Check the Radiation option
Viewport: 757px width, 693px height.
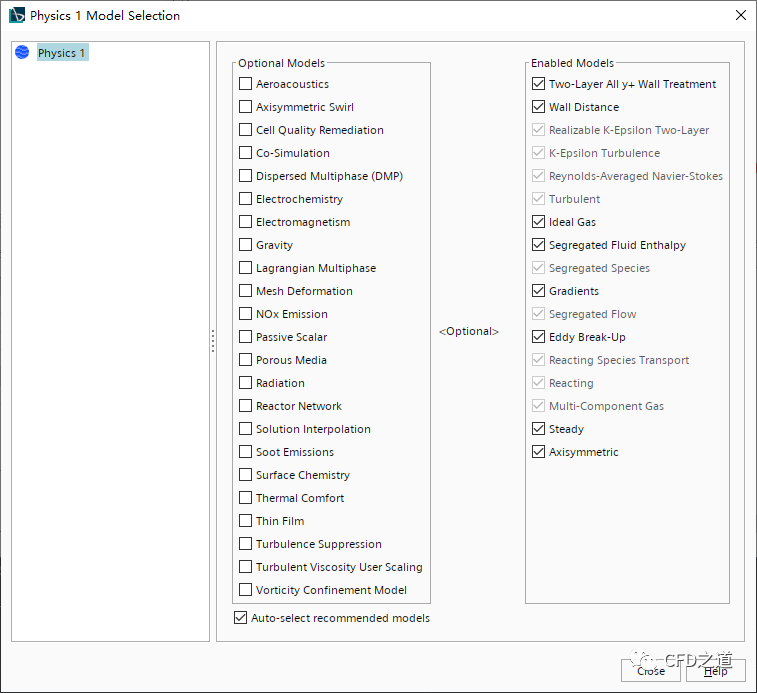tap(245, 383)
